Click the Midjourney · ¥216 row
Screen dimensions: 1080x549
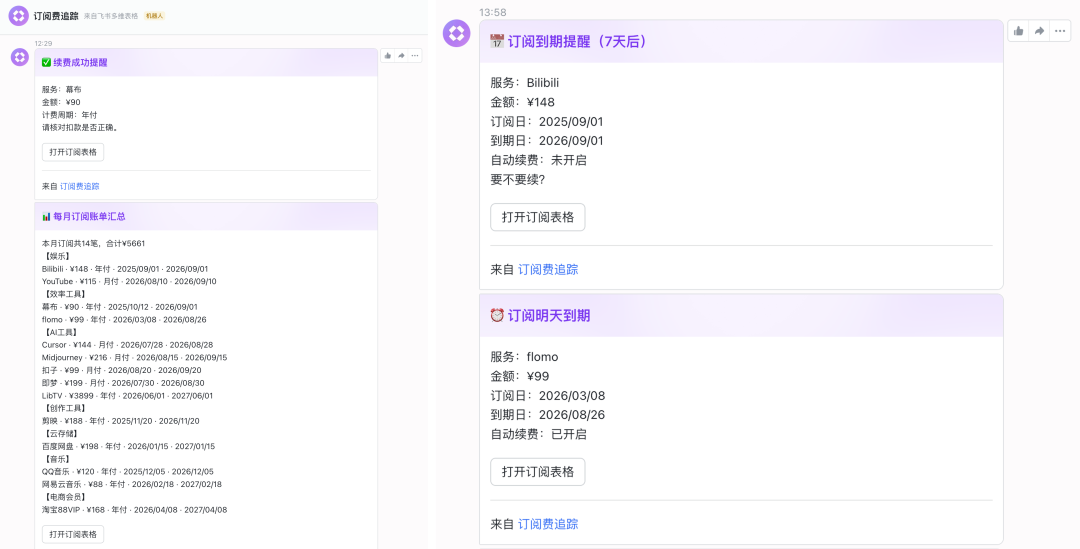(134, 358)
